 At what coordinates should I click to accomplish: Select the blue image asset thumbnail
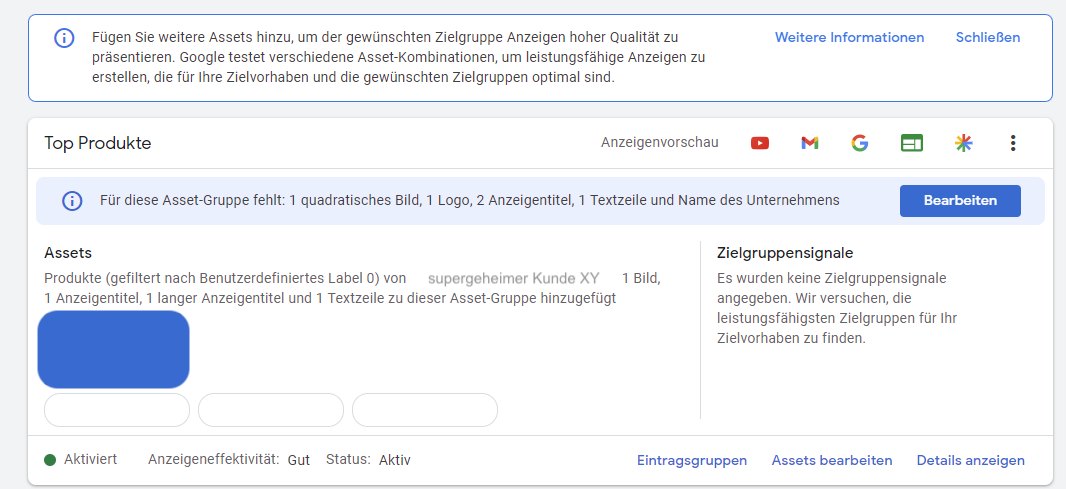(x=114, y=350)
